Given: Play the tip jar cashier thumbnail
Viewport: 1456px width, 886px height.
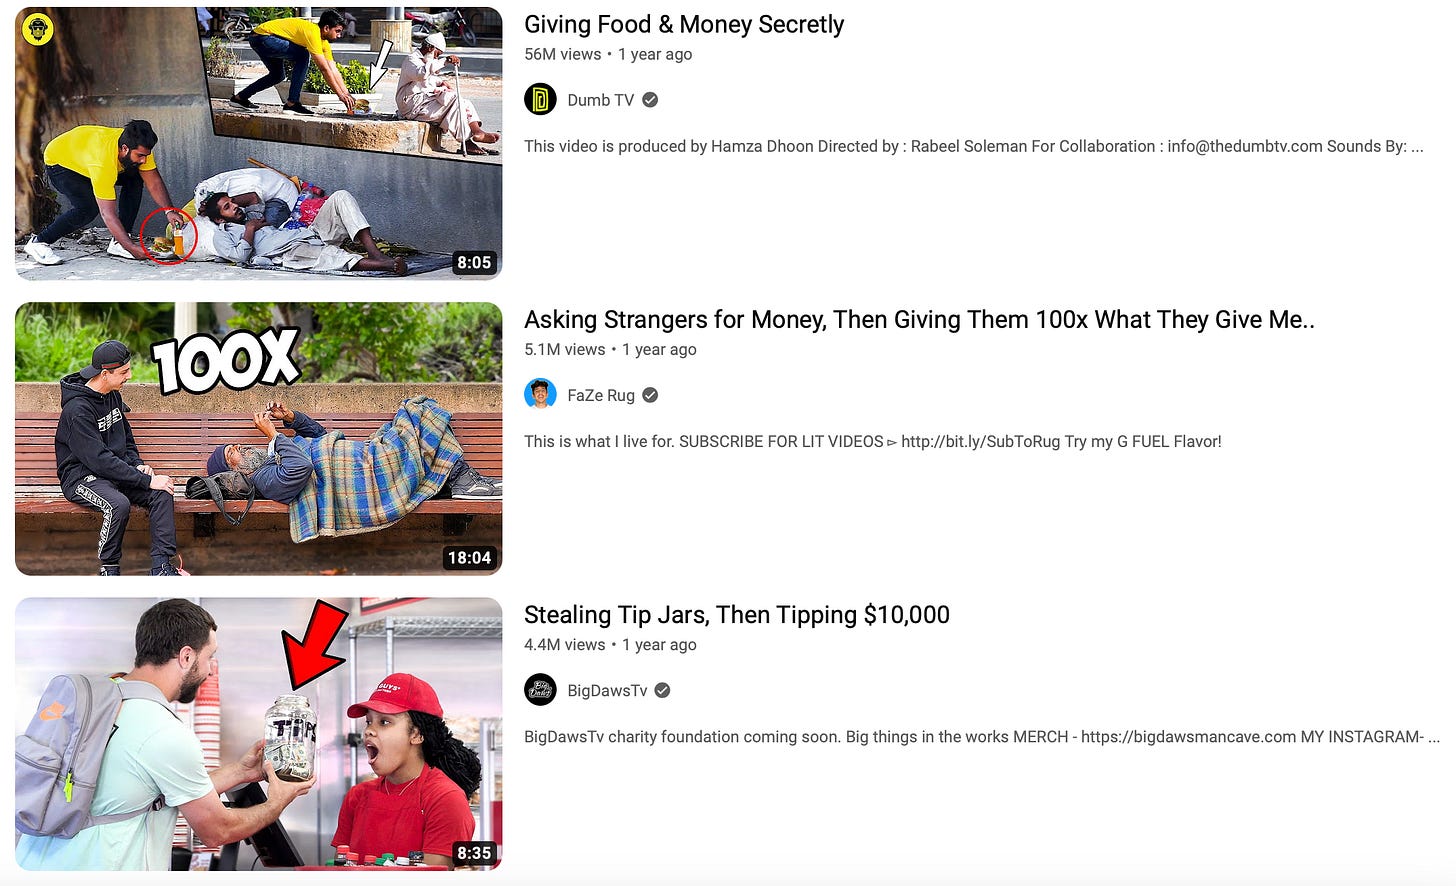Looking at the screenshot, I should 258,734.
